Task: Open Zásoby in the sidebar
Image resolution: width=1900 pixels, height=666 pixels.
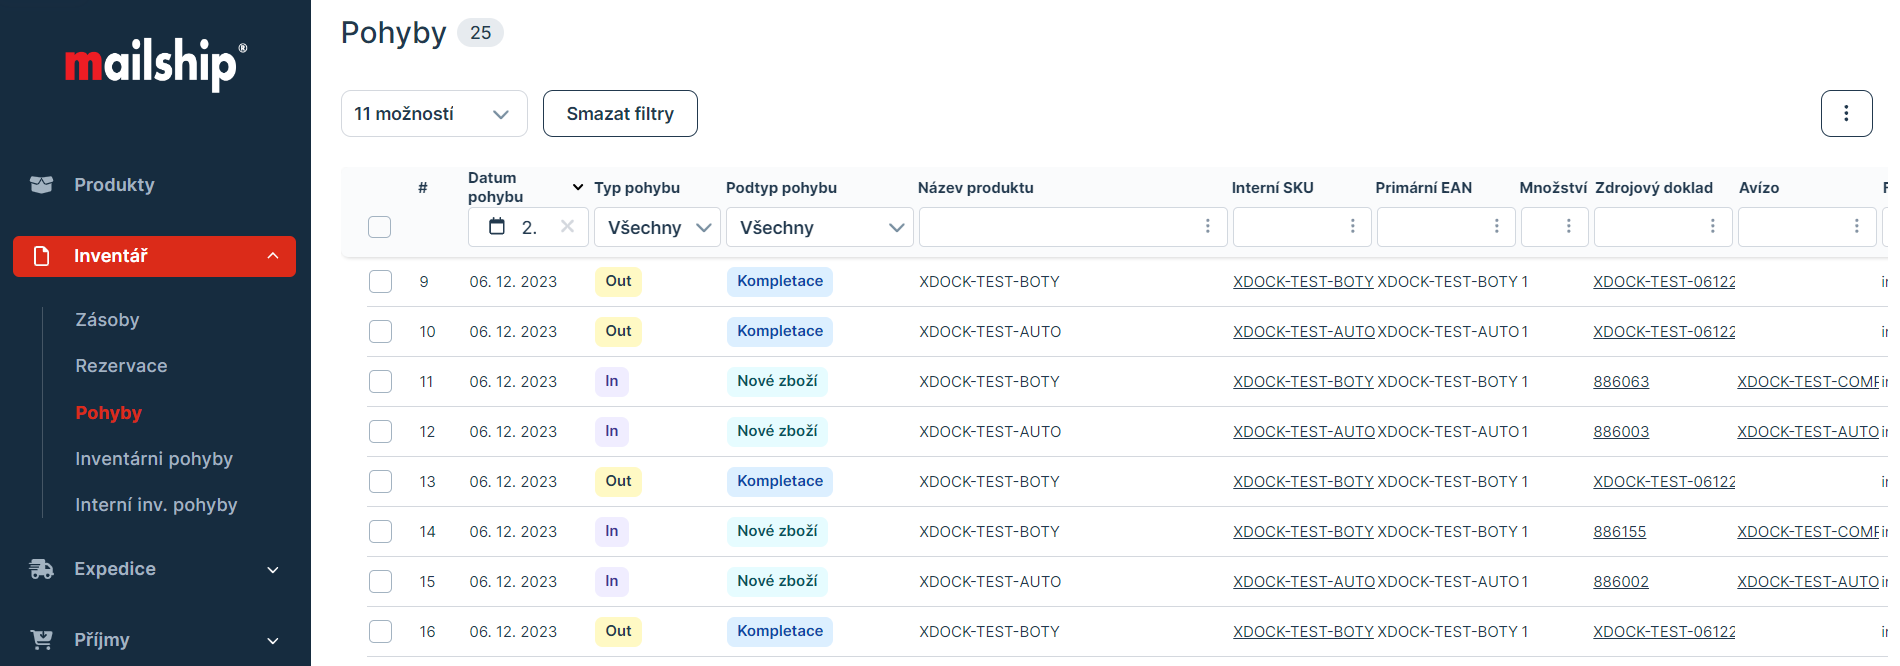Action: point(107,320)
